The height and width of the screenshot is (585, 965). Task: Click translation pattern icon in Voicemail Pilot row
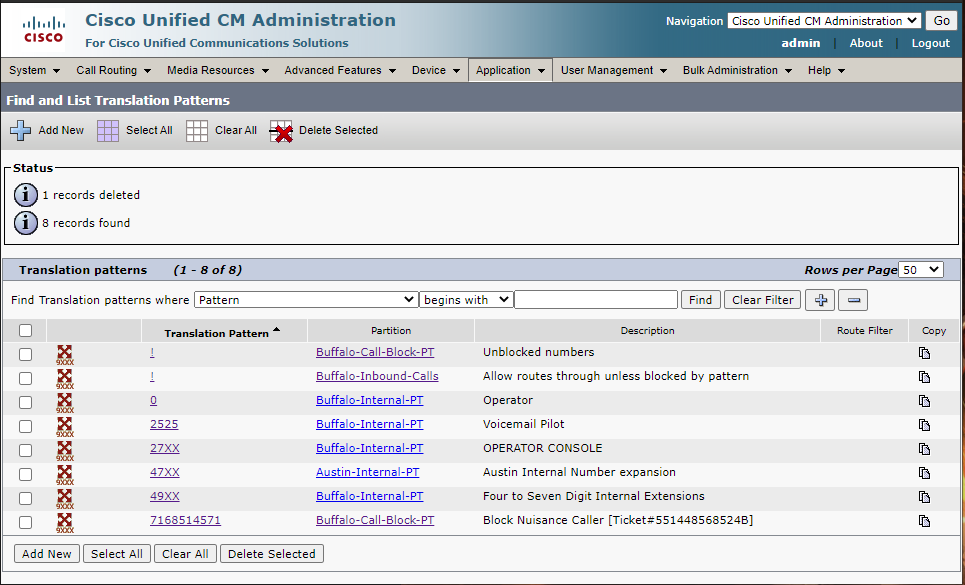65,426
